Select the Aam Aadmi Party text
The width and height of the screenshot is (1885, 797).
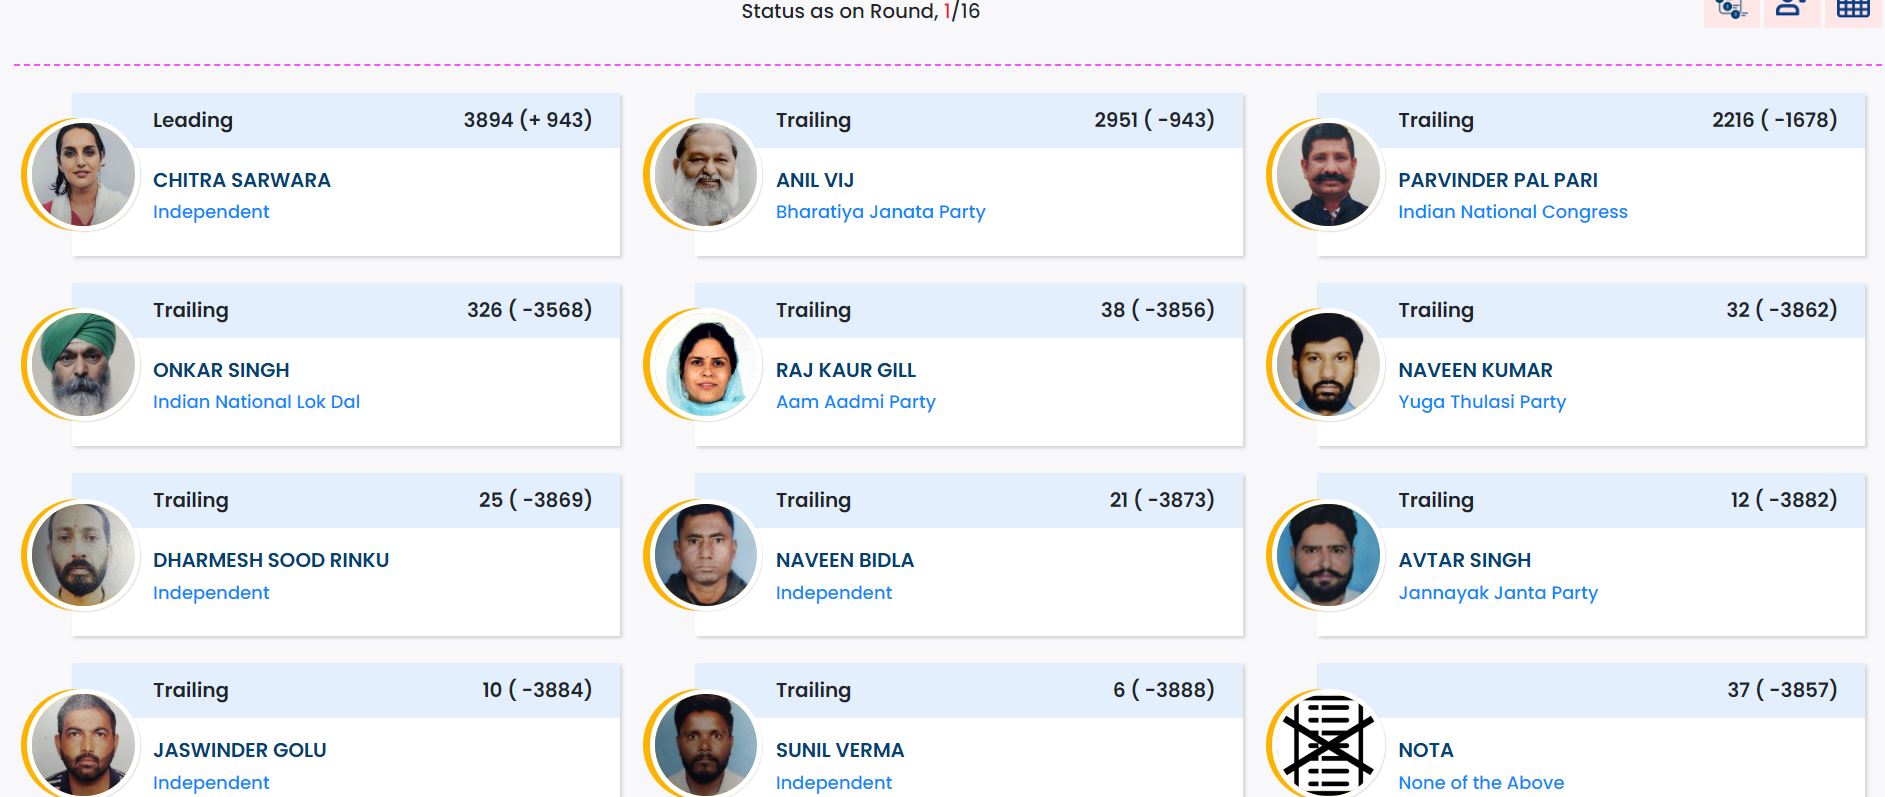[855, 402]
